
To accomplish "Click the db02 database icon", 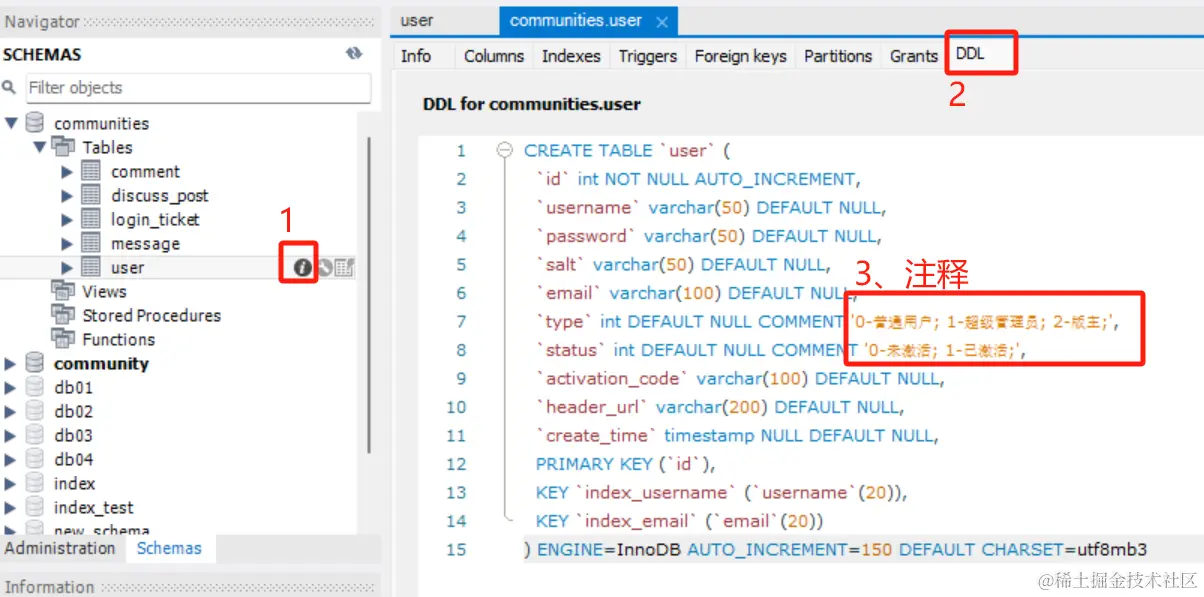I will (35, 411).
